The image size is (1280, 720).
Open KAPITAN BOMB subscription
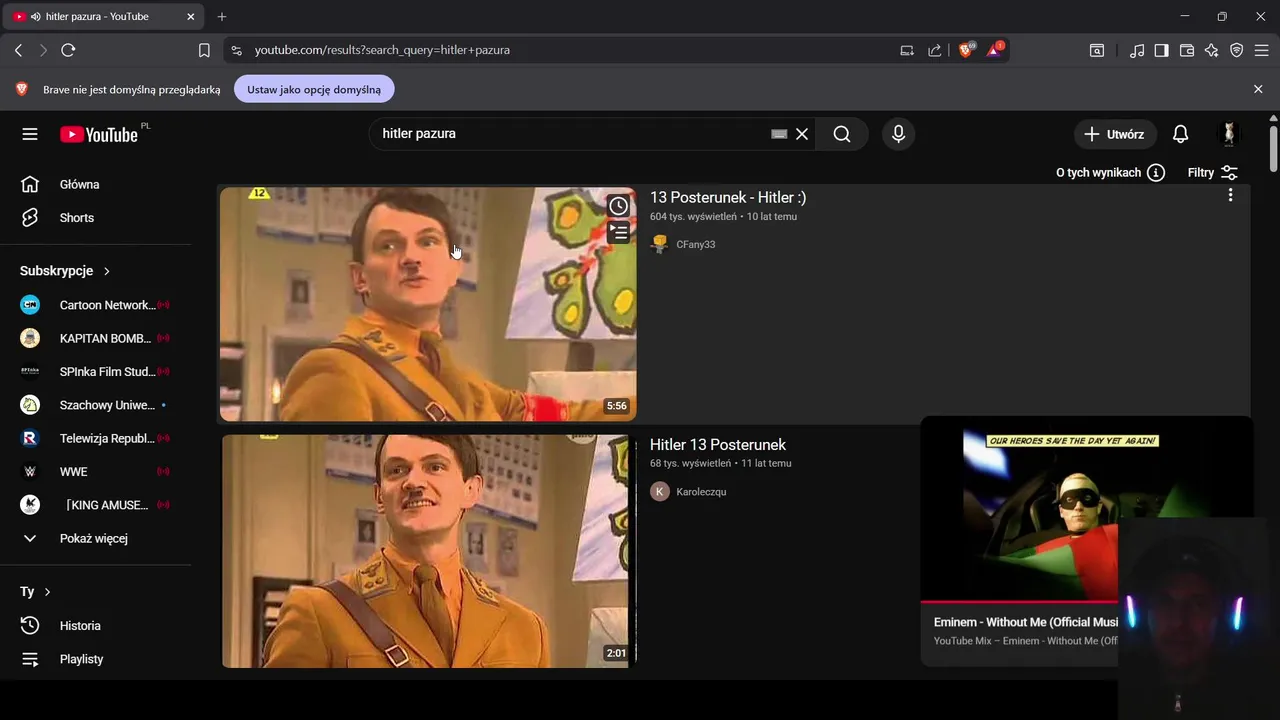pos(95,338)
